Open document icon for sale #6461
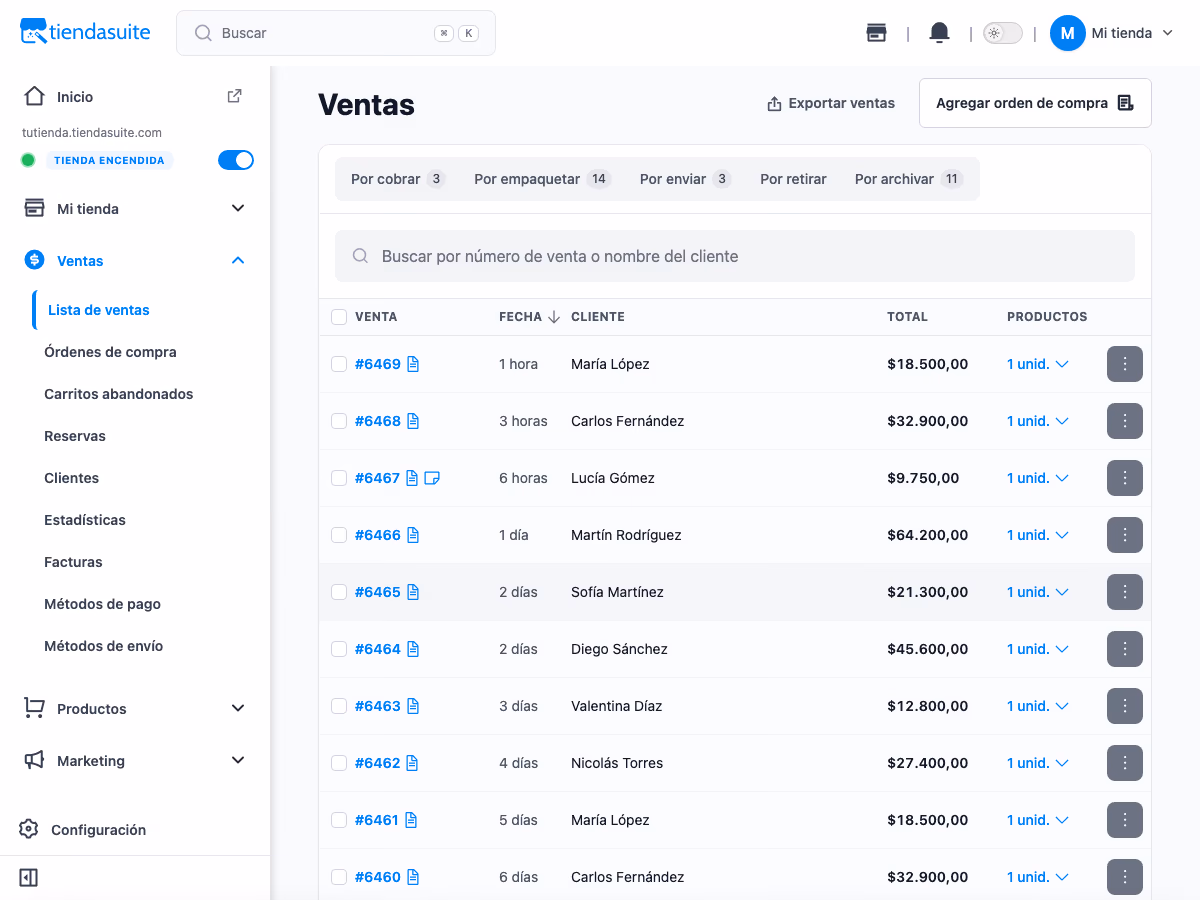1200x900 pixels. coord(411,820)
